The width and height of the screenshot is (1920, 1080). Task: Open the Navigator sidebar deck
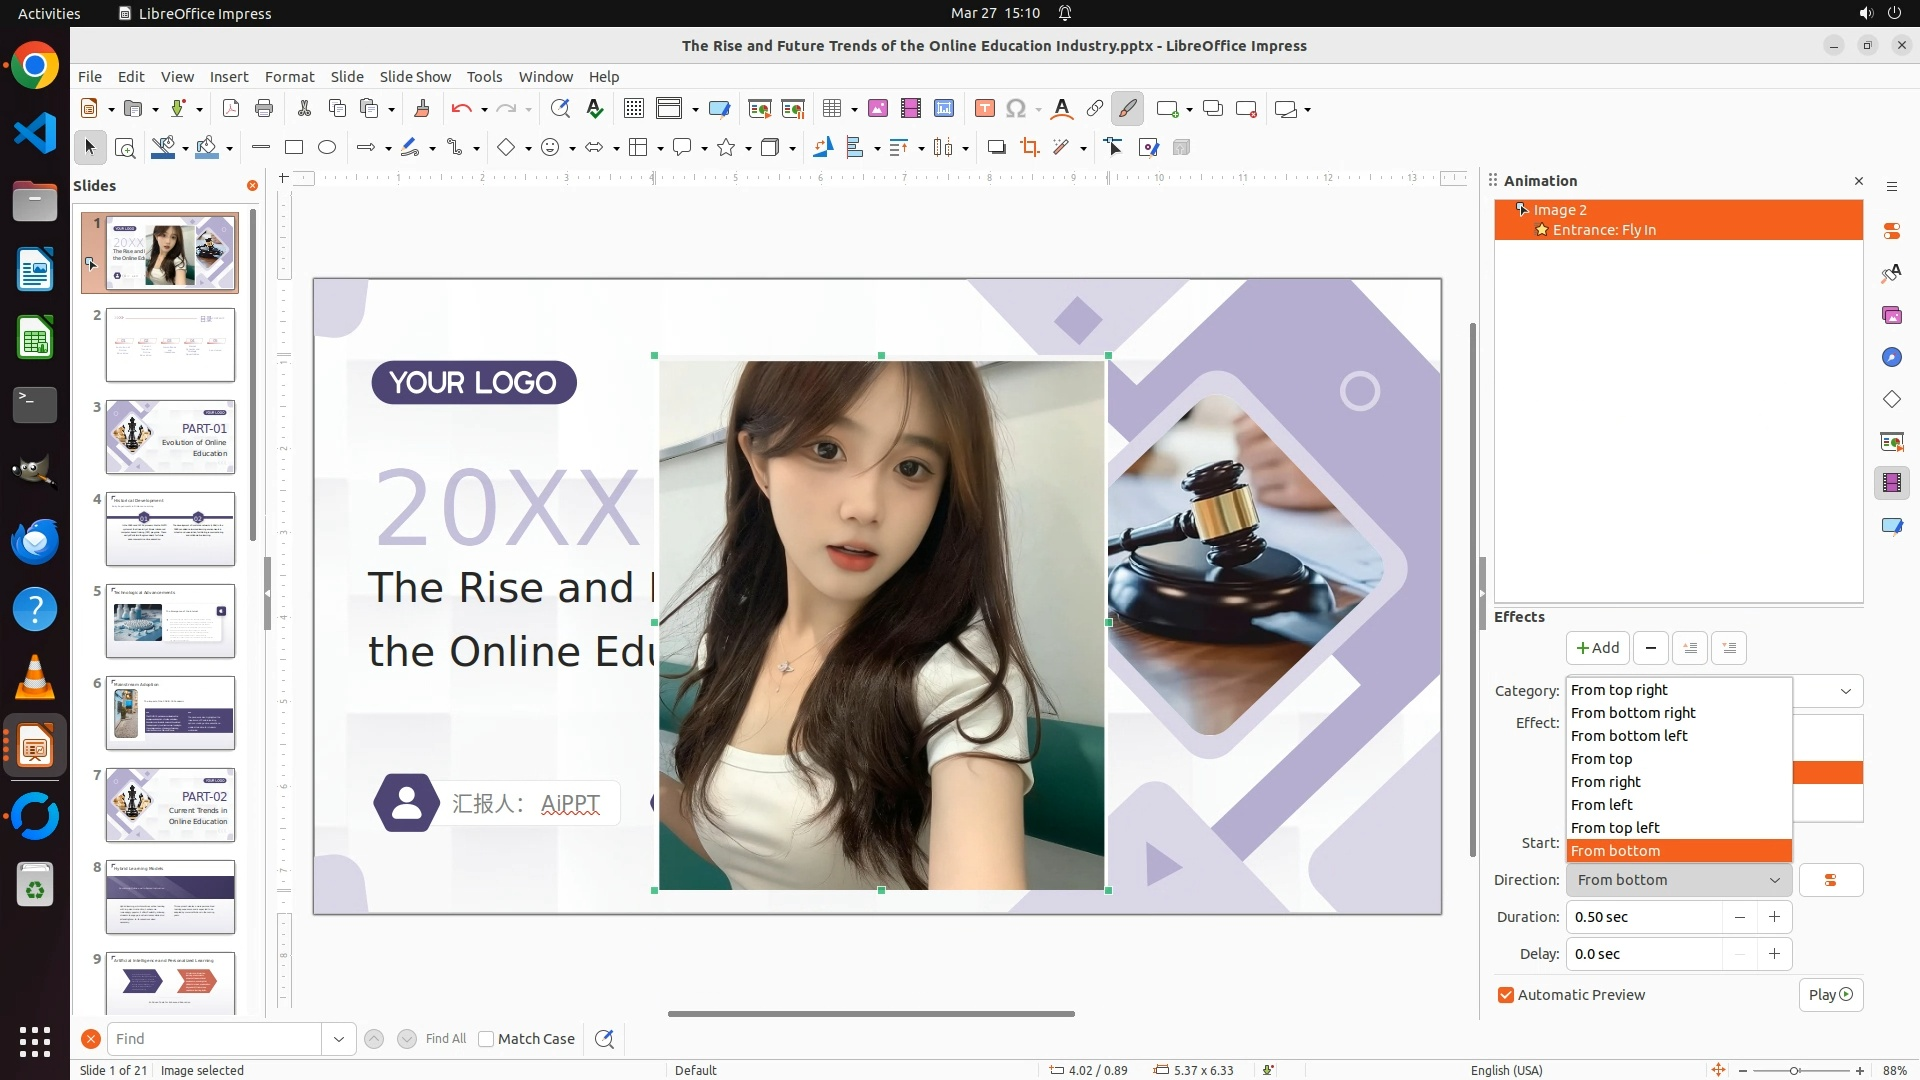coord(1891,357)
